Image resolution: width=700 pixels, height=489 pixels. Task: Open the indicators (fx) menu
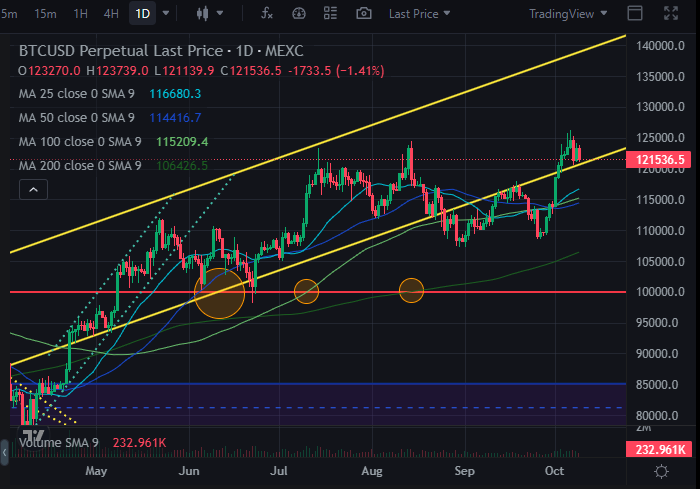266,13
